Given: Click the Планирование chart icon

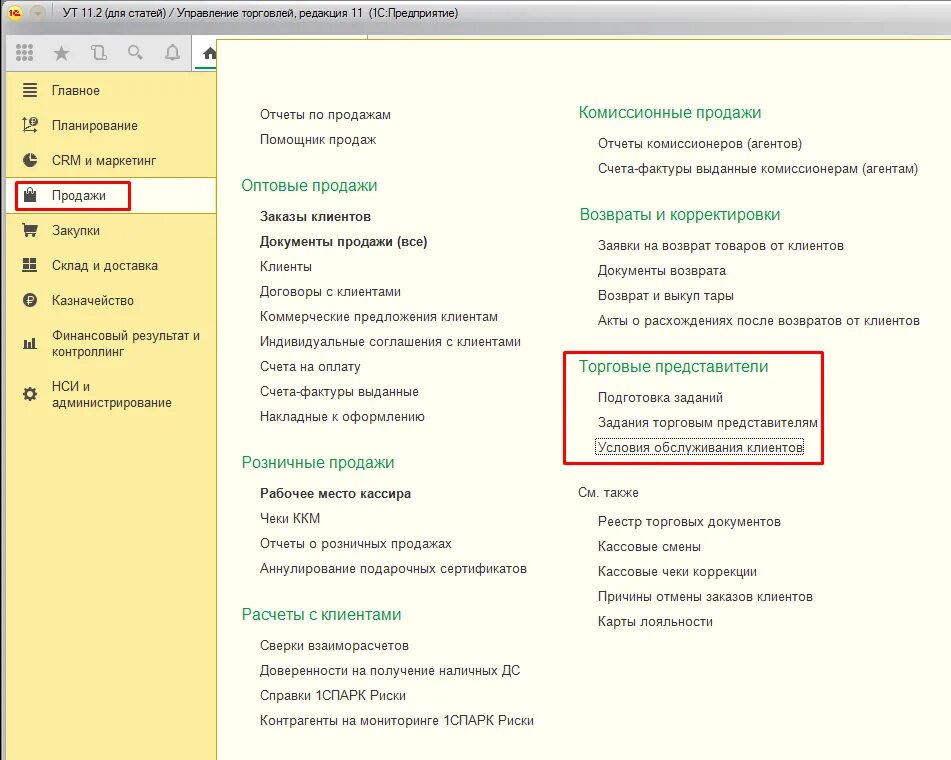Looking at the screenshot, I should click(x=30, y=125).
